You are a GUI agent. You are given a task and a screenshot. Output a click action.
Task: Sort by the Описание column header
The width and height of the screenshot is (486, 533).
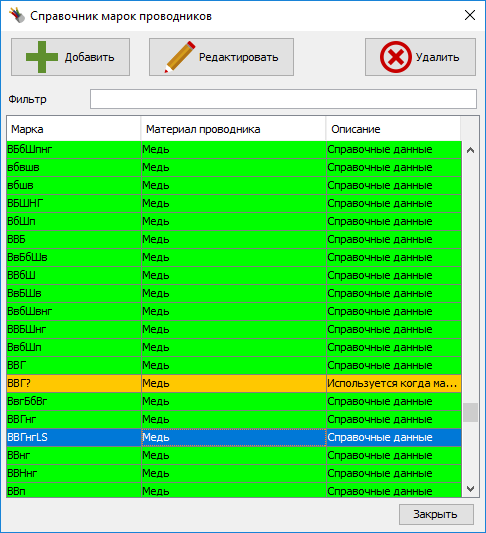[x=393, y=129]
